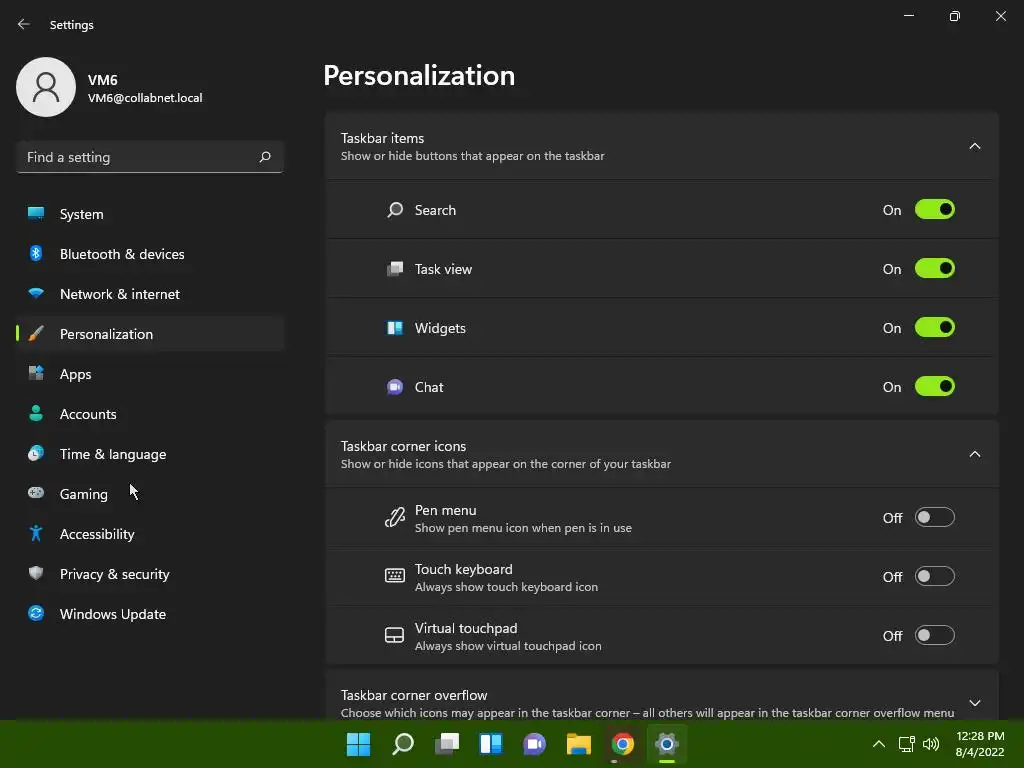
Task: Open Network & internet settings
Action: click(x=150, y=294)
